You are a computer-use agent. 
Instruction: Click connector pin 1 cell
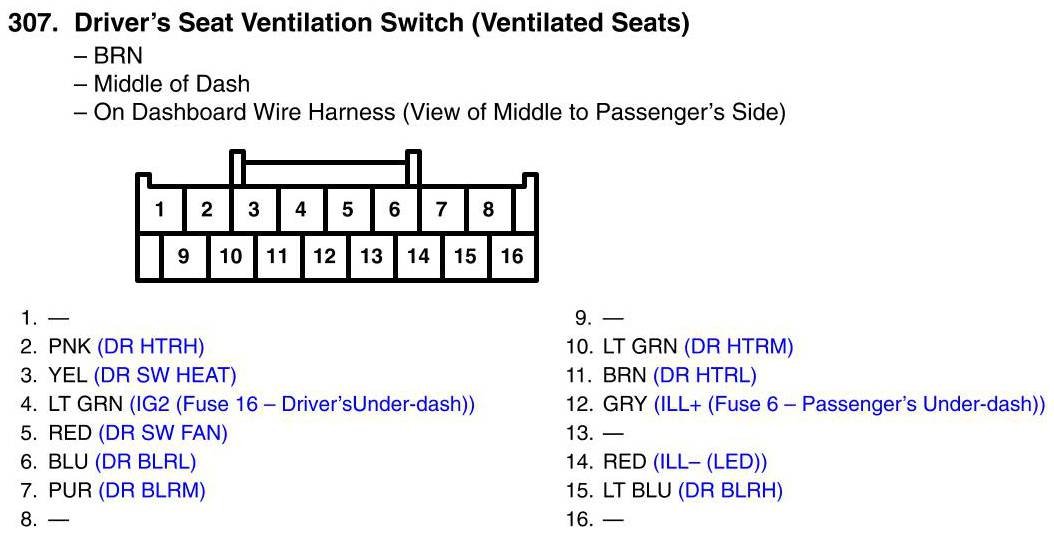[160, 210]
